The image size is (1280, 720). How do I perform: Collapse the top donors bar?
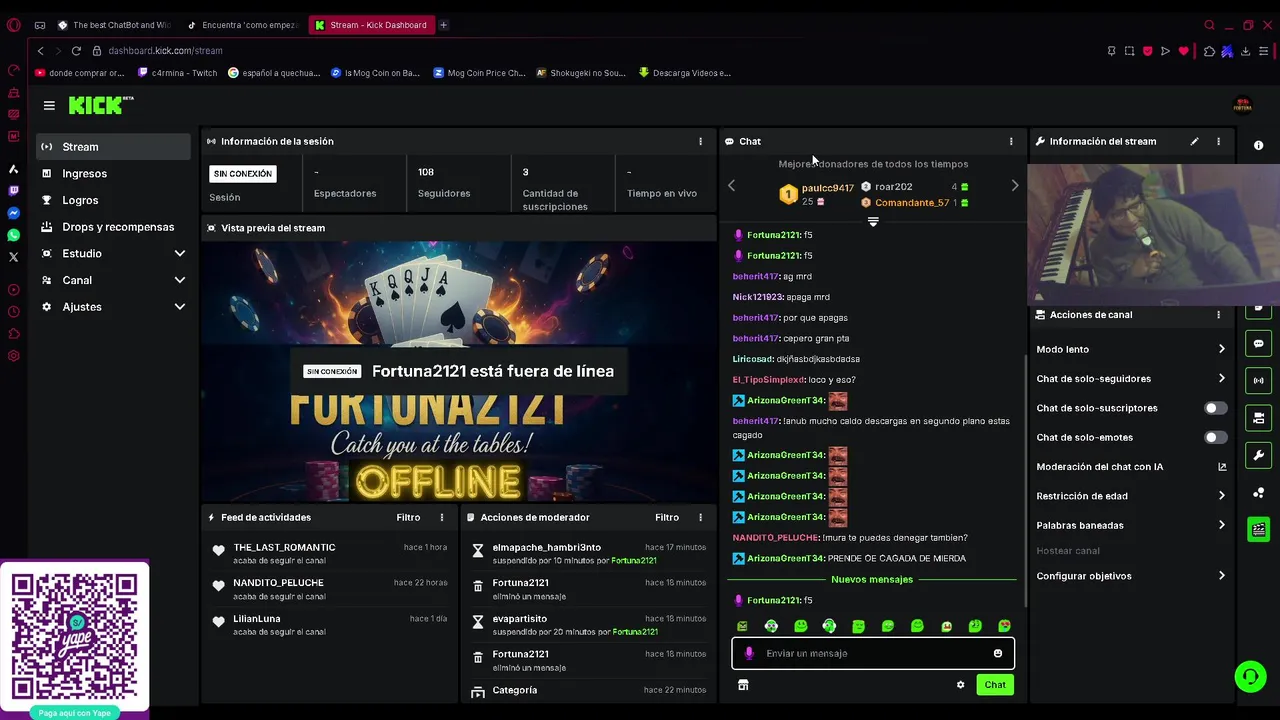(873, 222)
